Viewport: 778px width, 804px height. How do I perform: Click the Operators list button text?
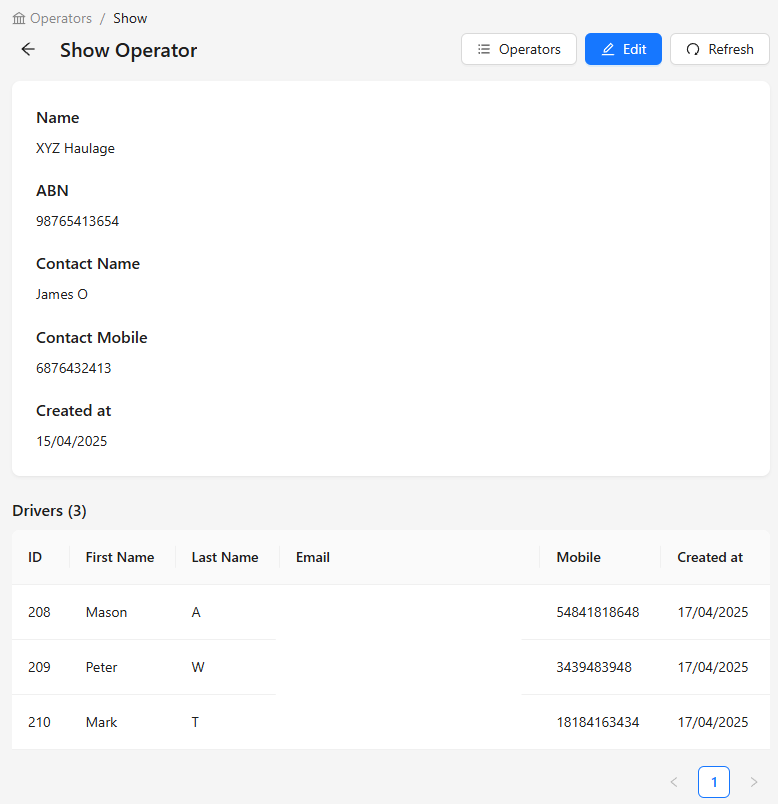[x=530, y=49]
